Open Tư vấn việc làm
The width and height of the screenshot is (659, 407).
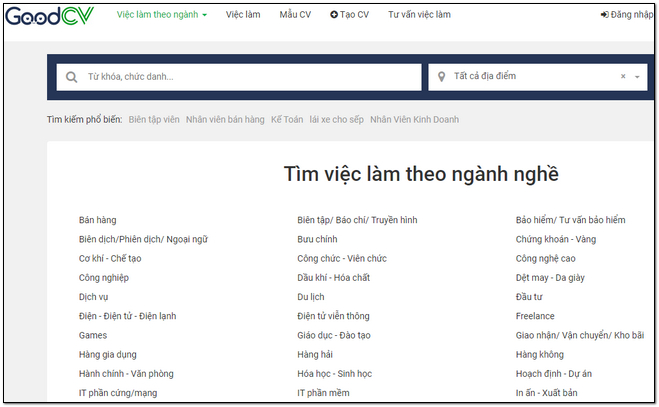click(x=419, y=15)
